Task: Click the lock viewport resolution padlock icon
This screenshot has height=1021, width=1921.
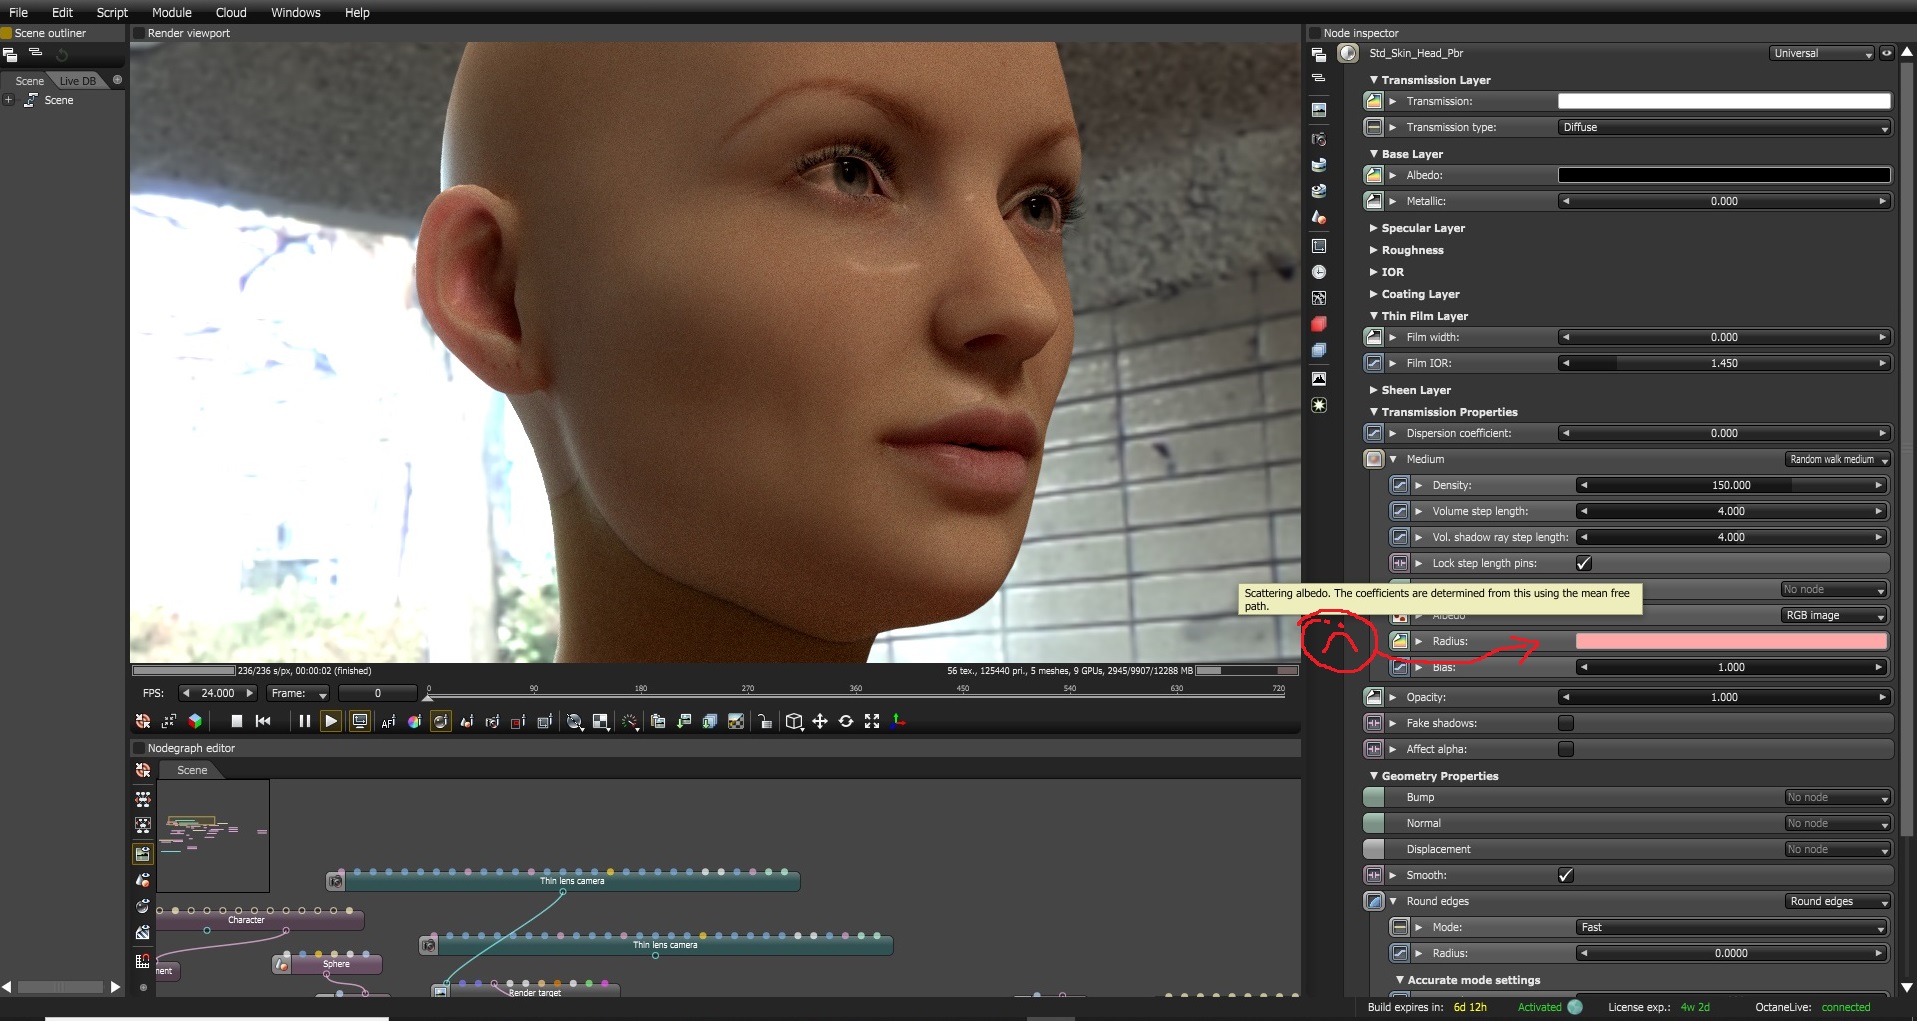Action: (x=765, y=722)
